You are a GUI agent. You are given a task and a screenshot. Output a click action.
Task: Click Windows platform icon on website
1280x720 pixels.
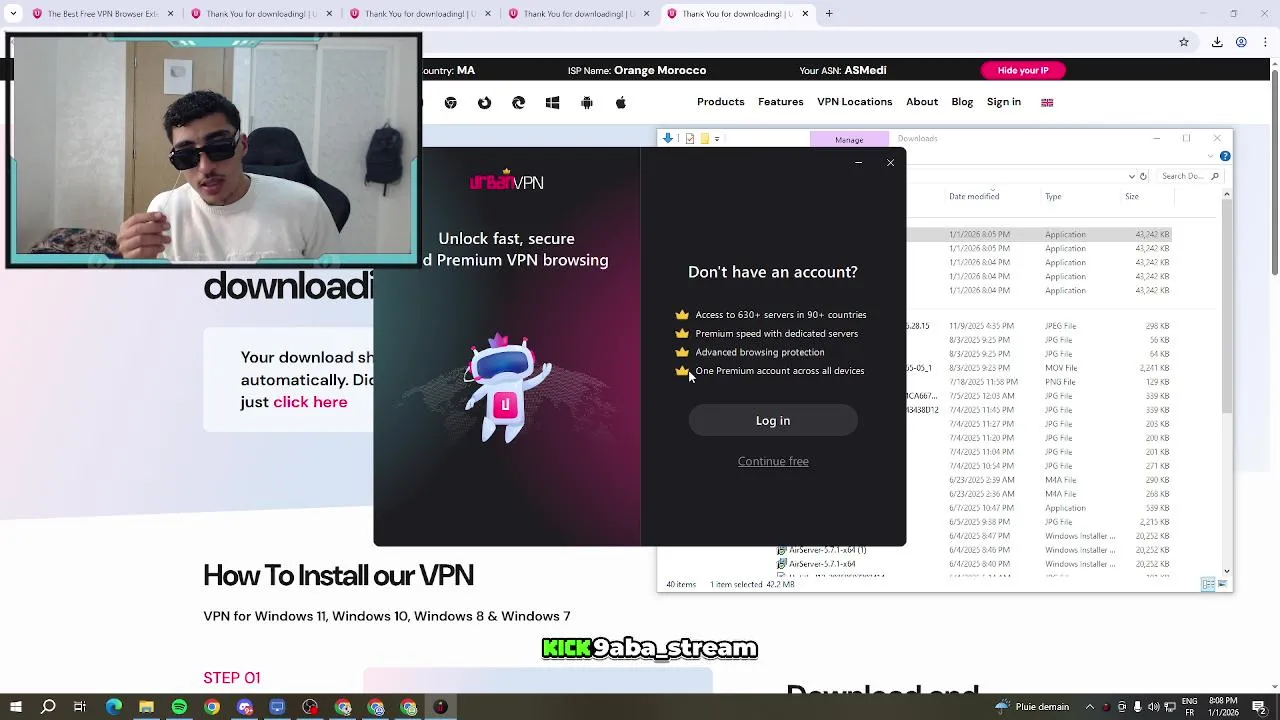point(553,103)
